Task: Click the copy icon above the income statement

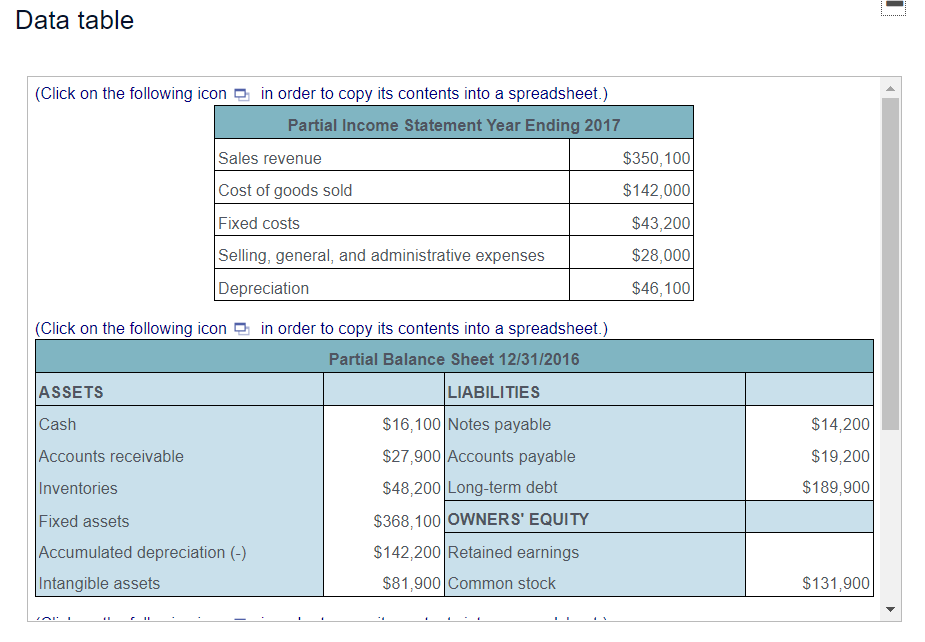Action: (240, 93)
